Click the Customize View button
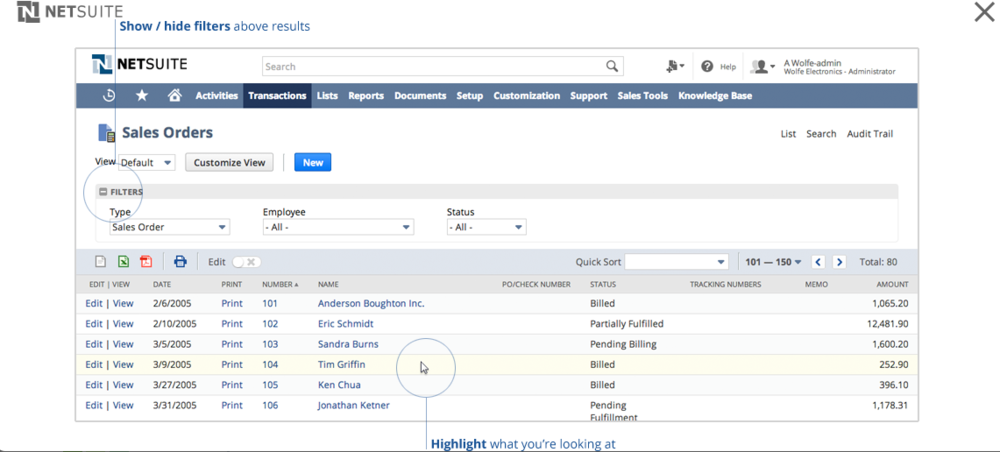 pyautogui.click(x=229, y=162)
